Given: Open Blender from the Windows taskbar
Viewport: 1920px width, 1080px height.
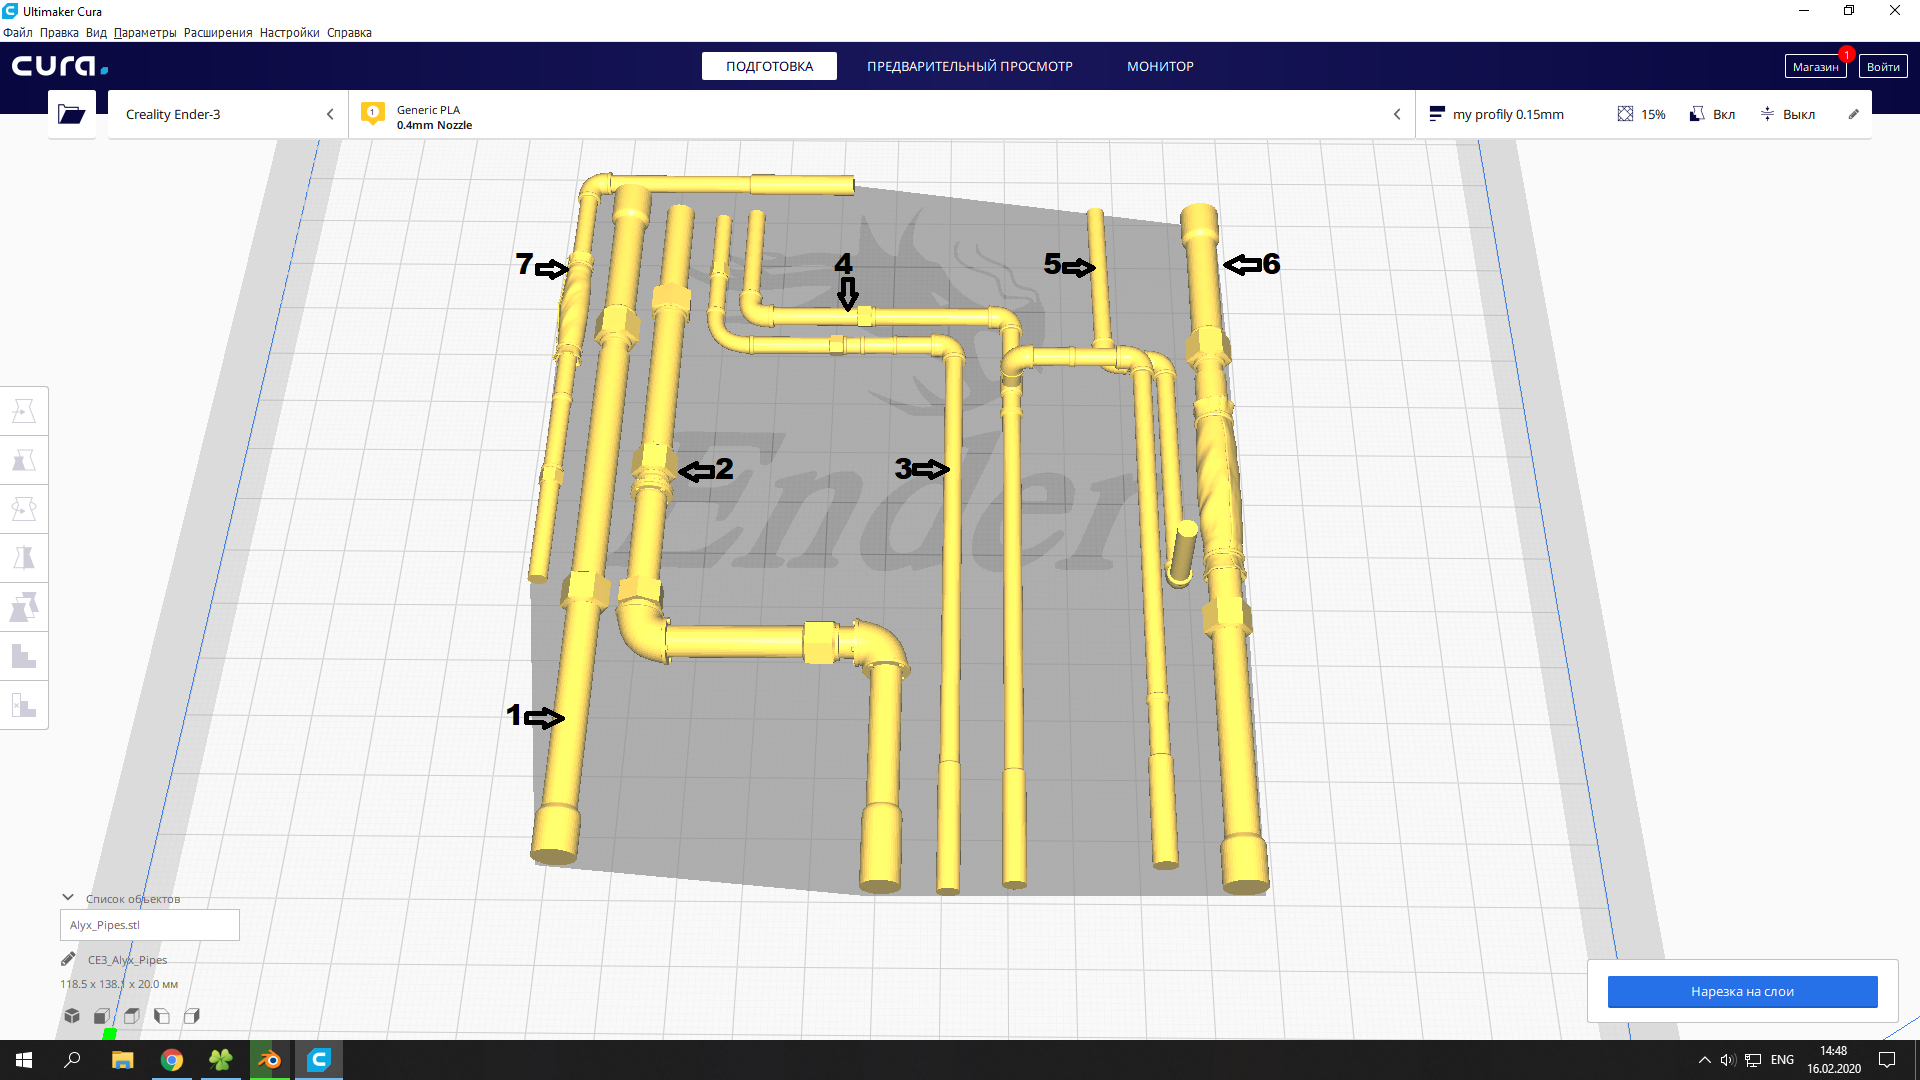Looking at the screenshot, I should 270,1060.
